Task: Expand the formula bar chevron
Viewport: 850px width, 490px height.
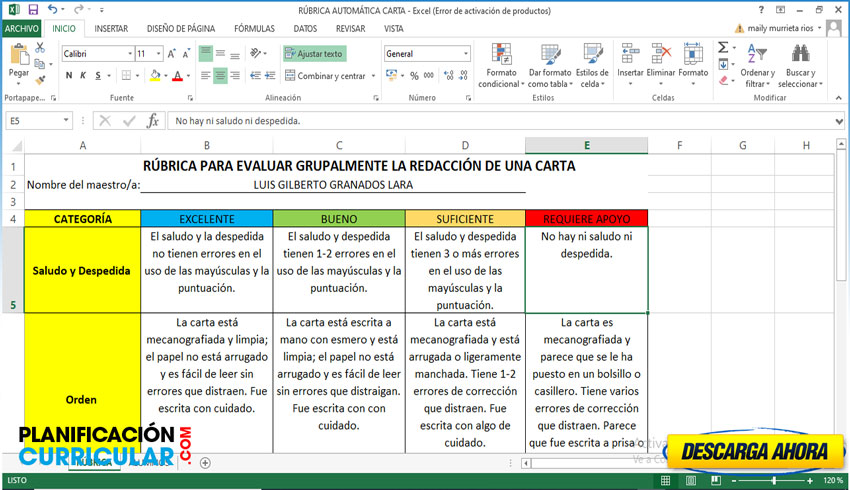Action: 839,121
